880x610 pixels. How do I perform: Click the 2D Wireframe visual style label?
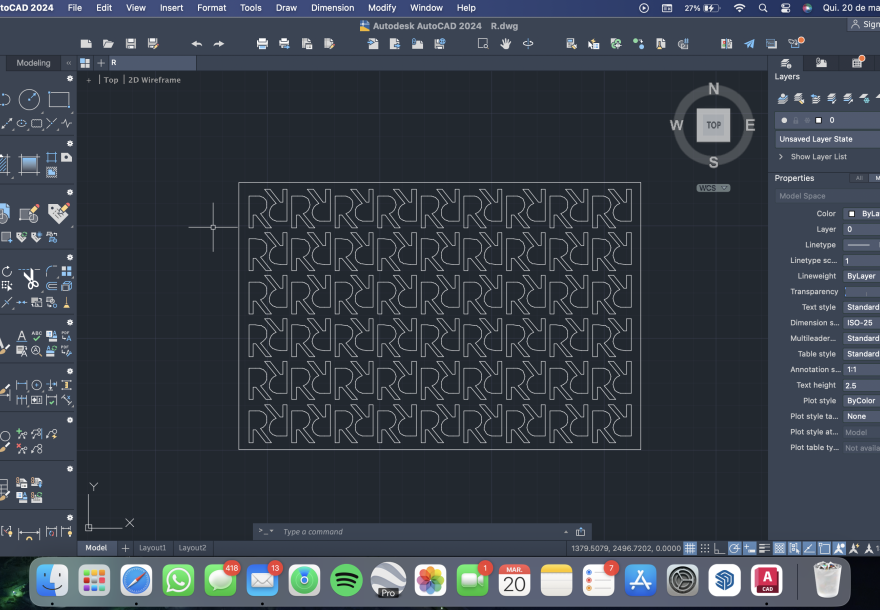pos(154,80)
